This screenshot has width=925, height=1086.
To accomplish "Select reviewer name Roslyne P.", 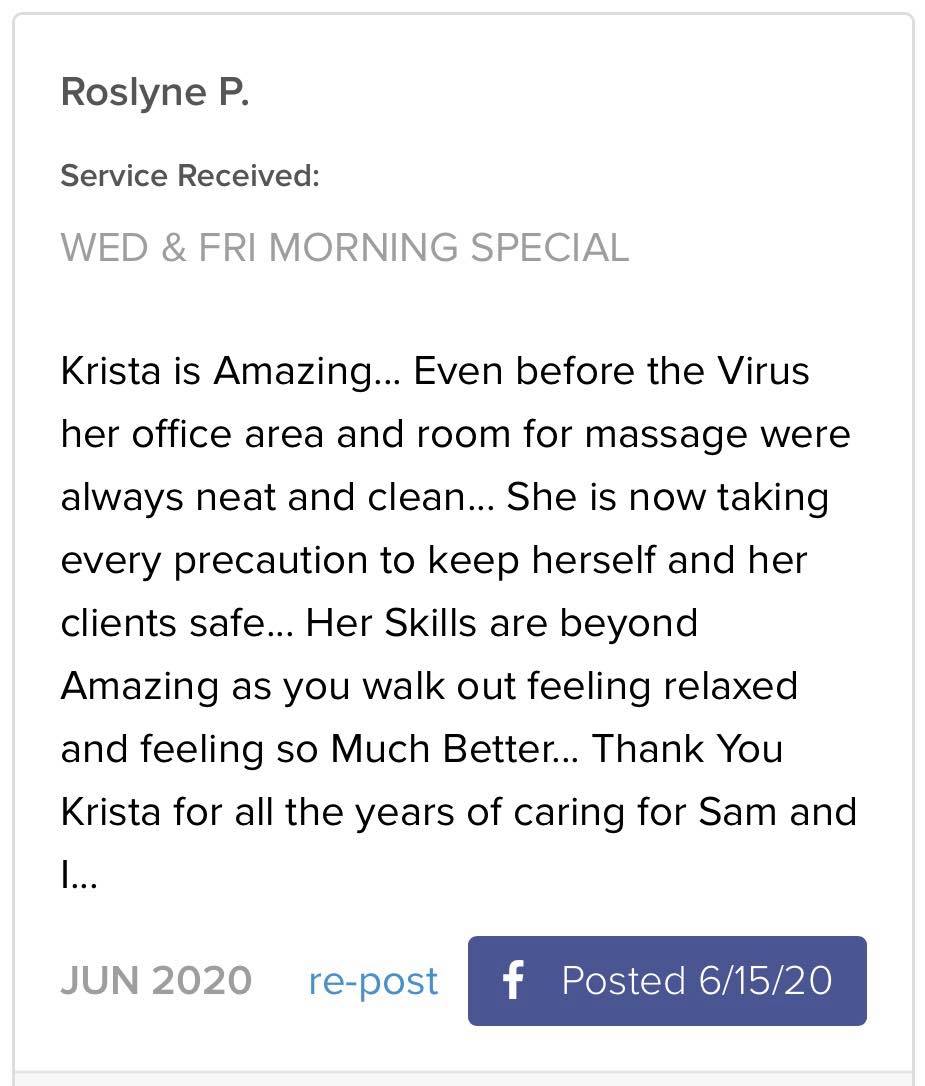I will pyautogui.click(x=155, y=92).
